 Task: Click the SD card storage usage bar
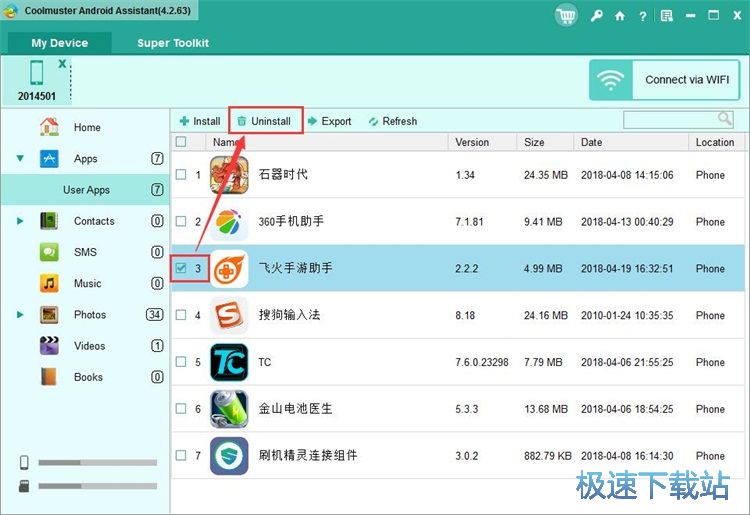pos(98,486)
